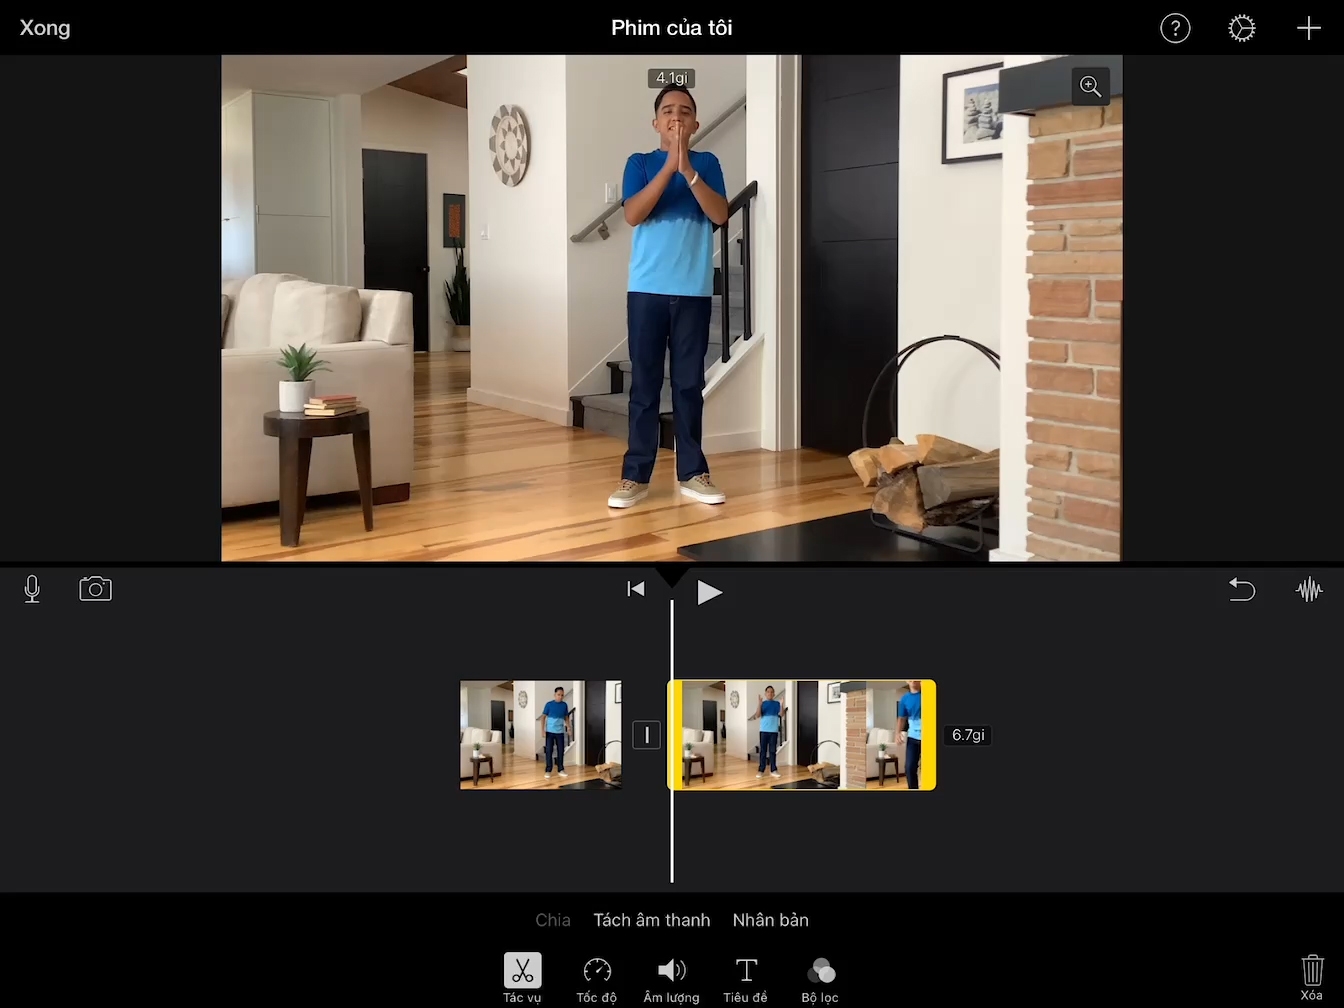The width and height of the screenshot is (1344, 1008).
Task: Delete clip with Xóa trash icon
Action: point(1311,977)
